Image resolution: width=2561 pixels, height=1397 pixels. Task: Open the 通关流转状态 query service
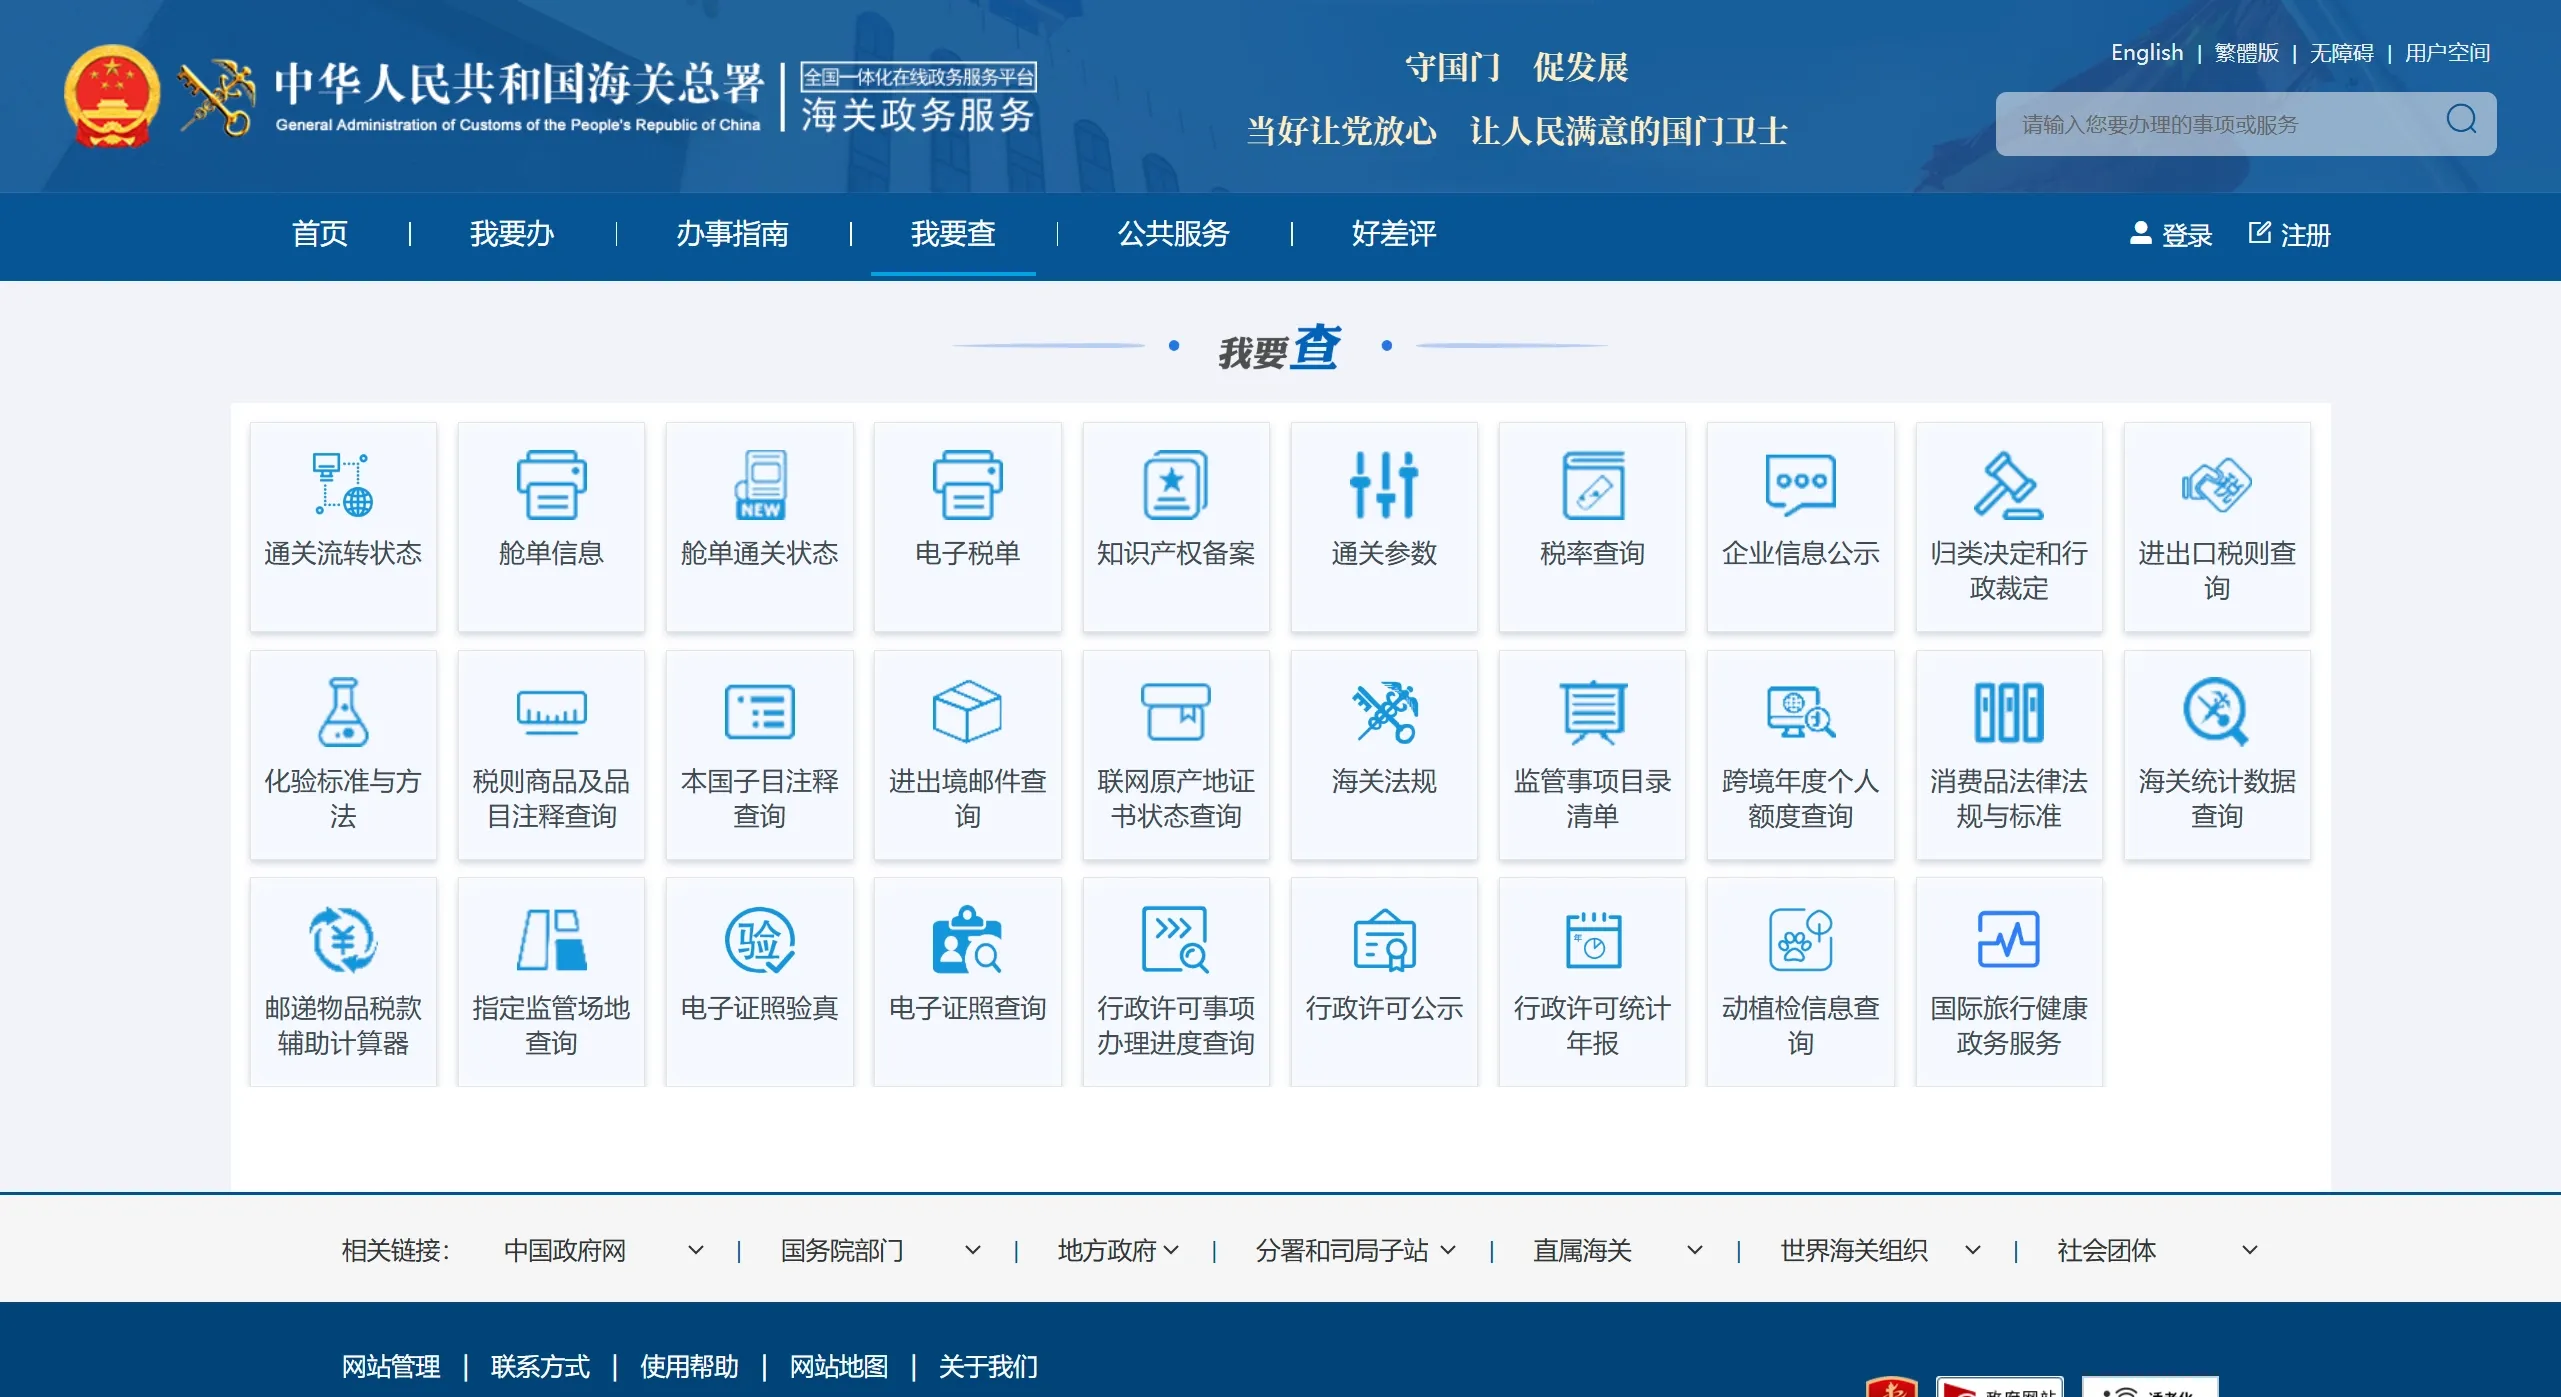click(343, 525)
